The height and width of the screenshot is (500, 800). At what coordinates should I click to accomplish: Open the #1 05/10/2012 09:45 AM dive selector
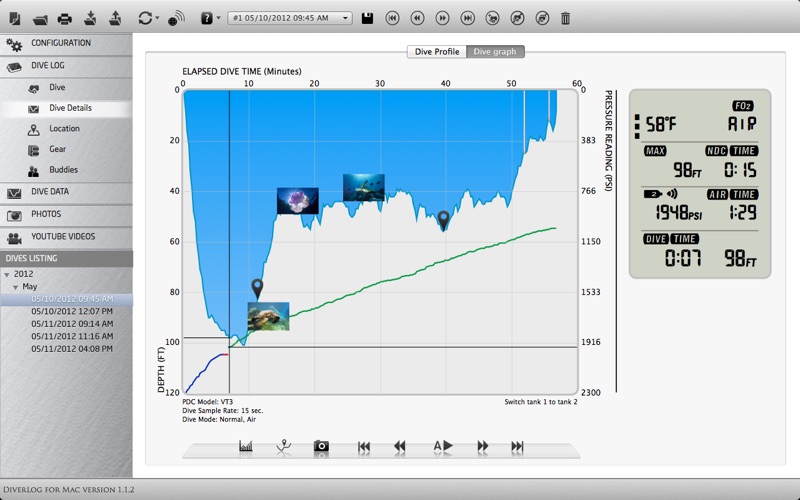point(290,18)
